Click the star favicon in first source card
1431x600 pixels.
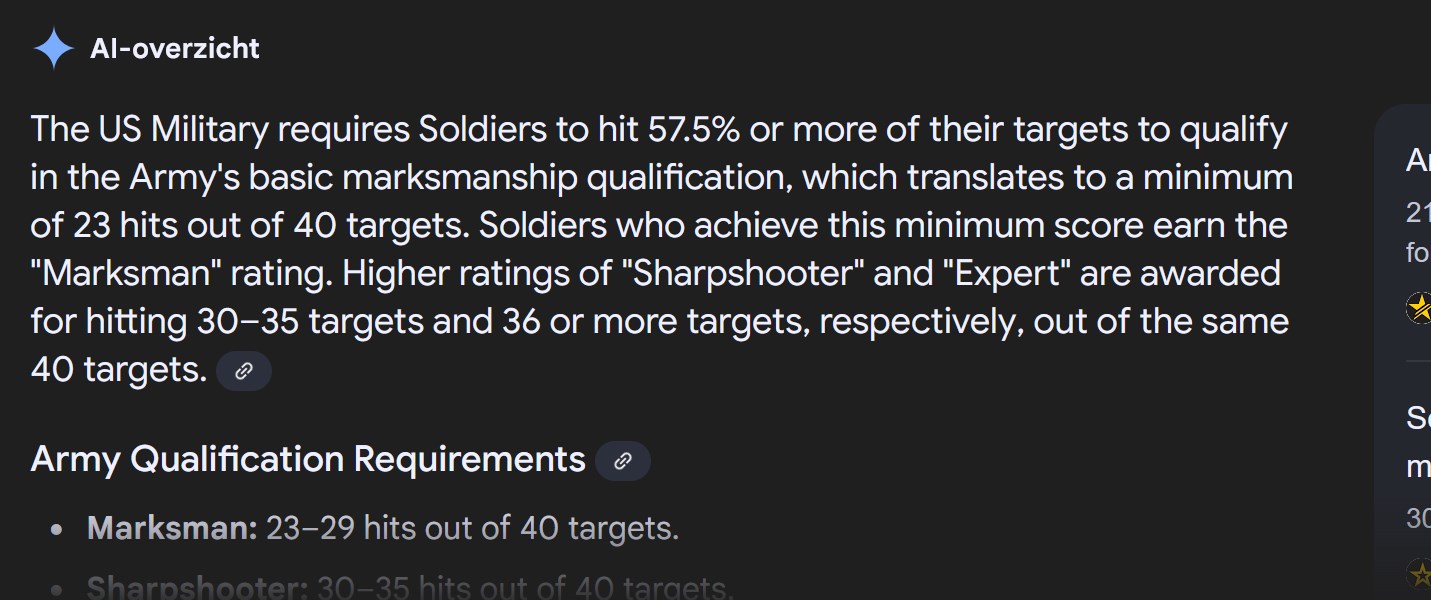[x=1420, y=308]
